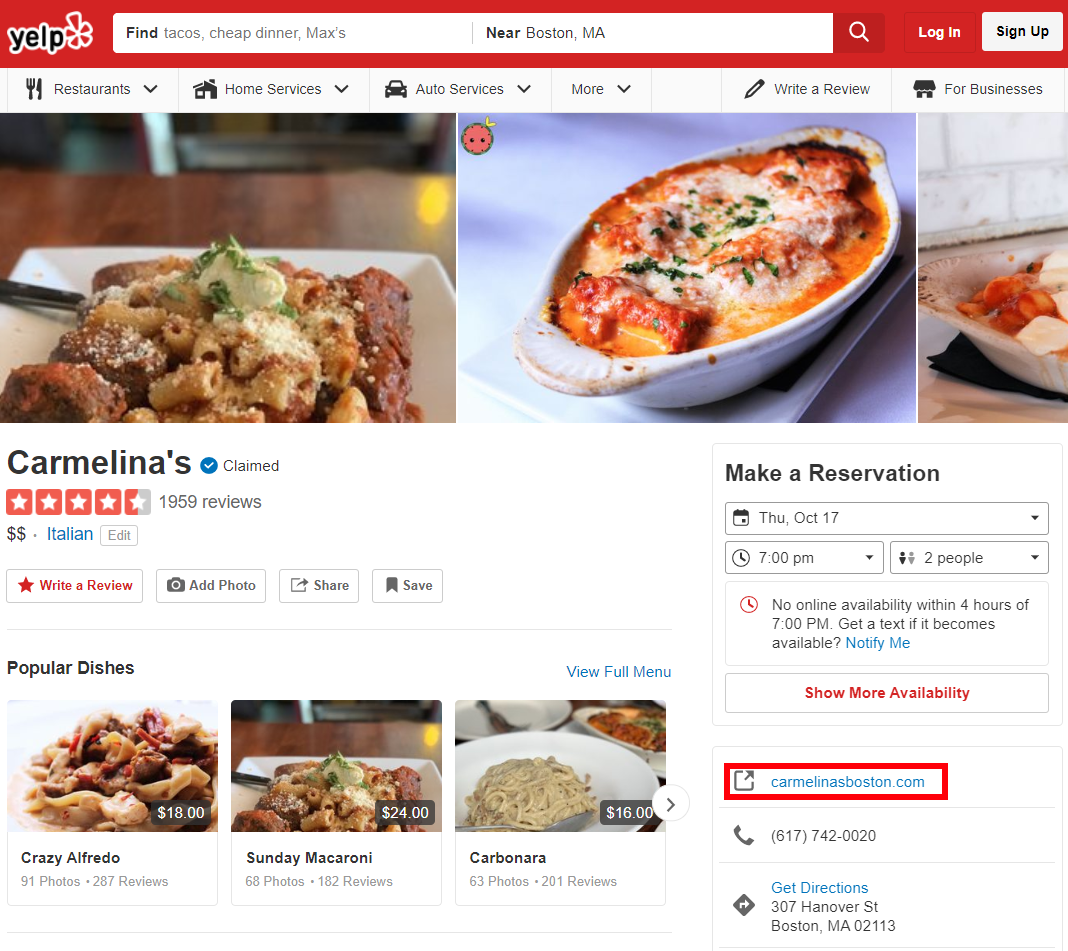Click the Find search input field
Screen dimensions: 1068x951
[293, 33]
